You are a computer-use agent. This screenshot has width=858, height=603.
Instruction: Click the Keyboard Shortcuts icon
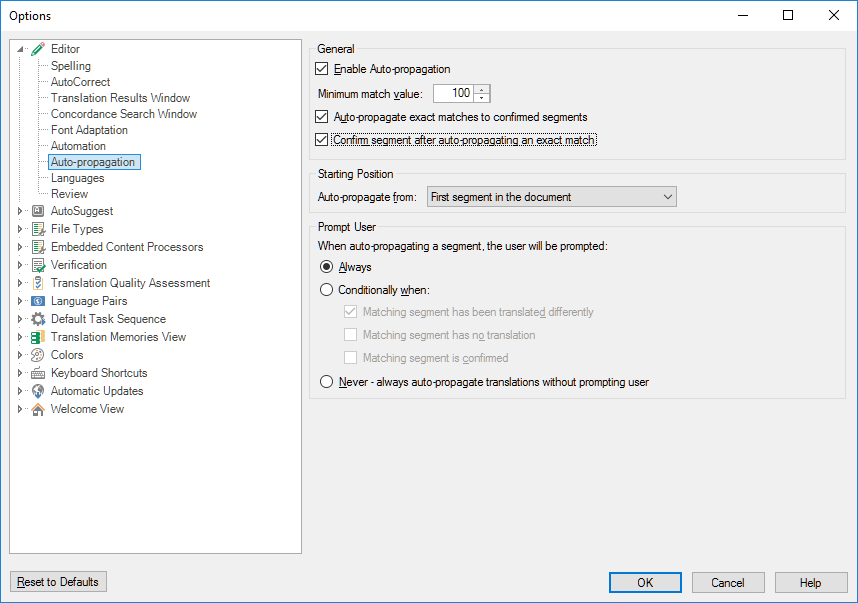point(38,373)
